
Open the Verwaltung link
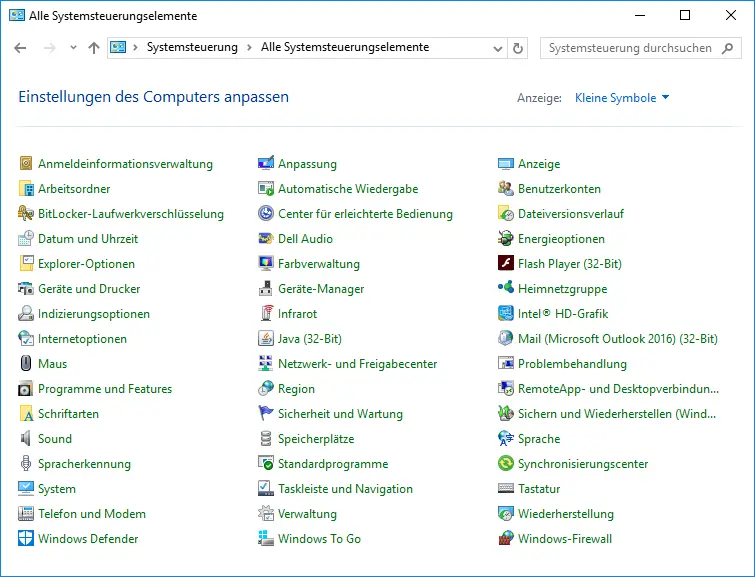pyautogui.click(x=307, y=514)
